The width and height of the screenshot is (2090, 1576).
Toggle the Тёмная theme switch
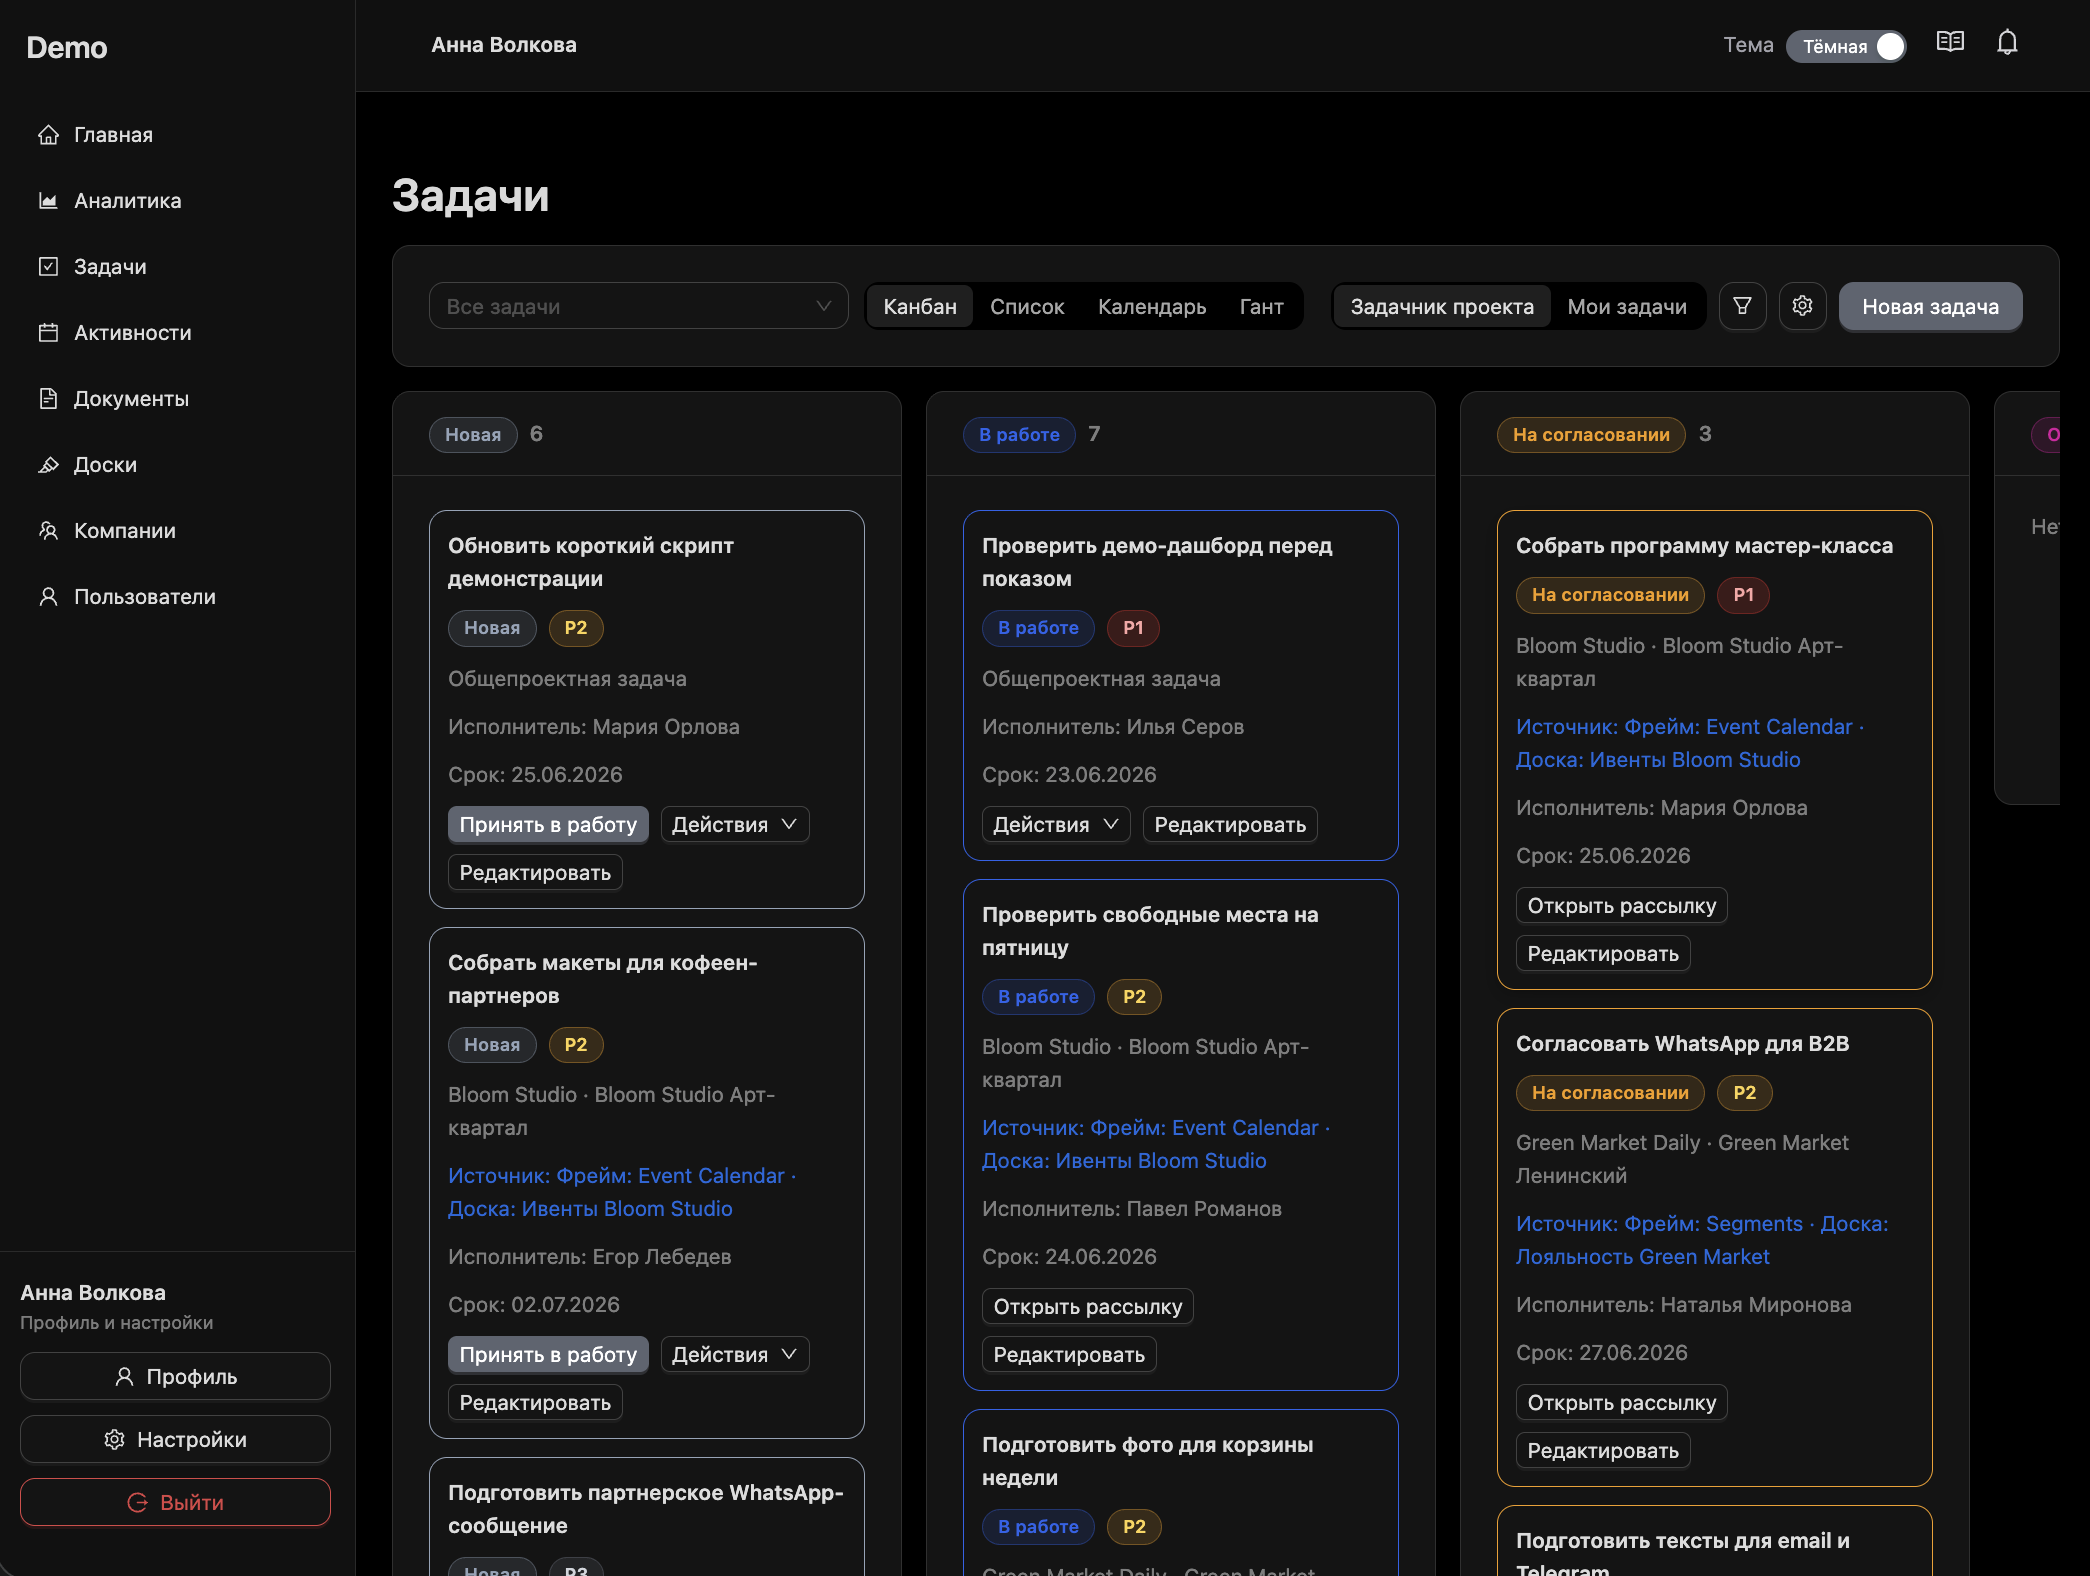pyautogui.click(x=1846, y=46)
